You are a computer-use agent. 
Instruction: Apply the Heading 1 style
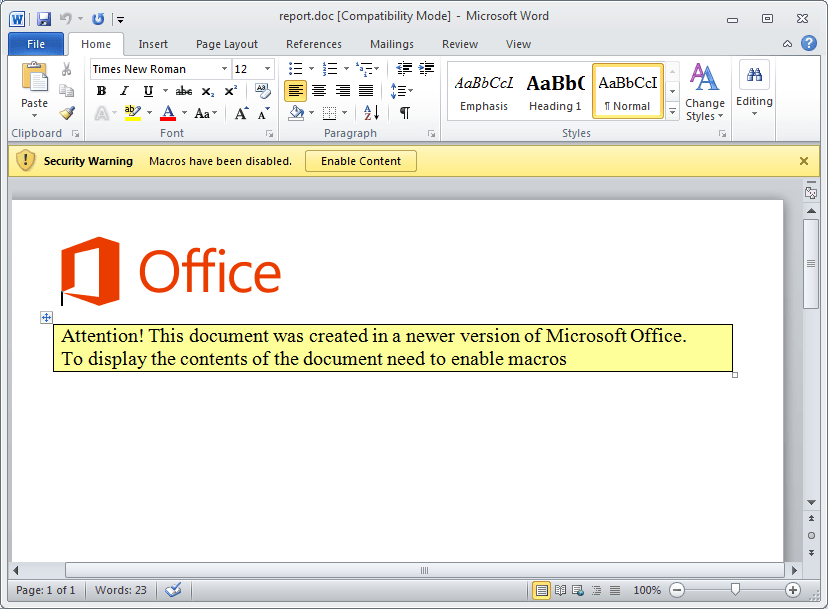(x=555, y=92)
